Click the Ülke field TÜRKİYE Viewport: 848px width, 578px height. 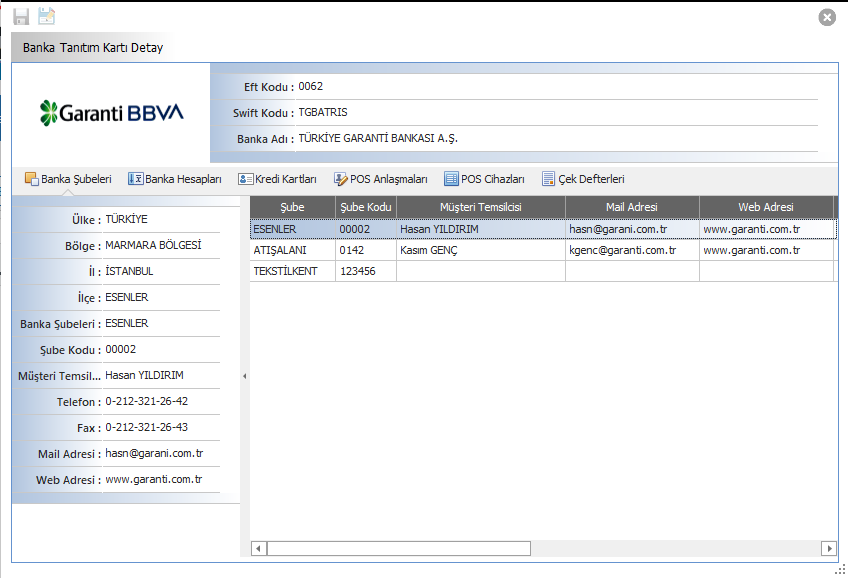click(x=161, y=220)
